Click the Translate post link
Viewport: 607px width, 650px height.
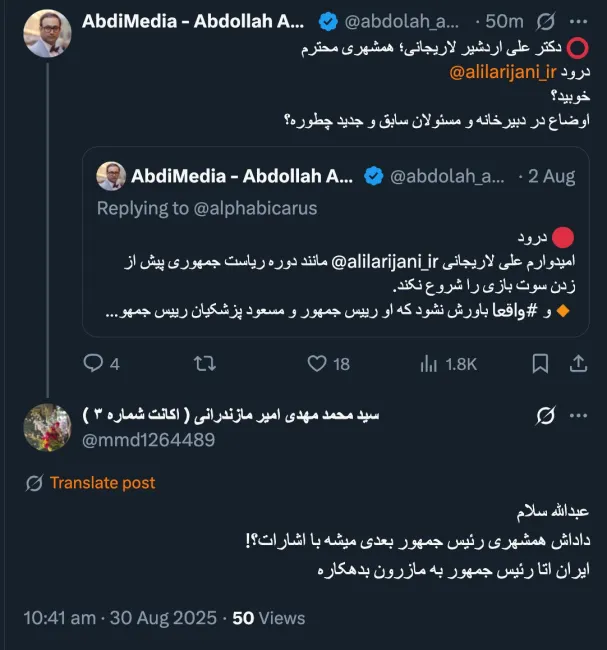[102, 483]
